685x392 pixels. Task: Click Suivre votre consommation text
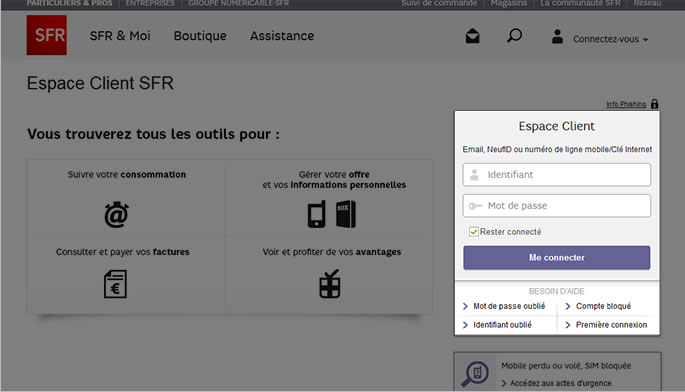pyautogui.click(x=127, y=174)
